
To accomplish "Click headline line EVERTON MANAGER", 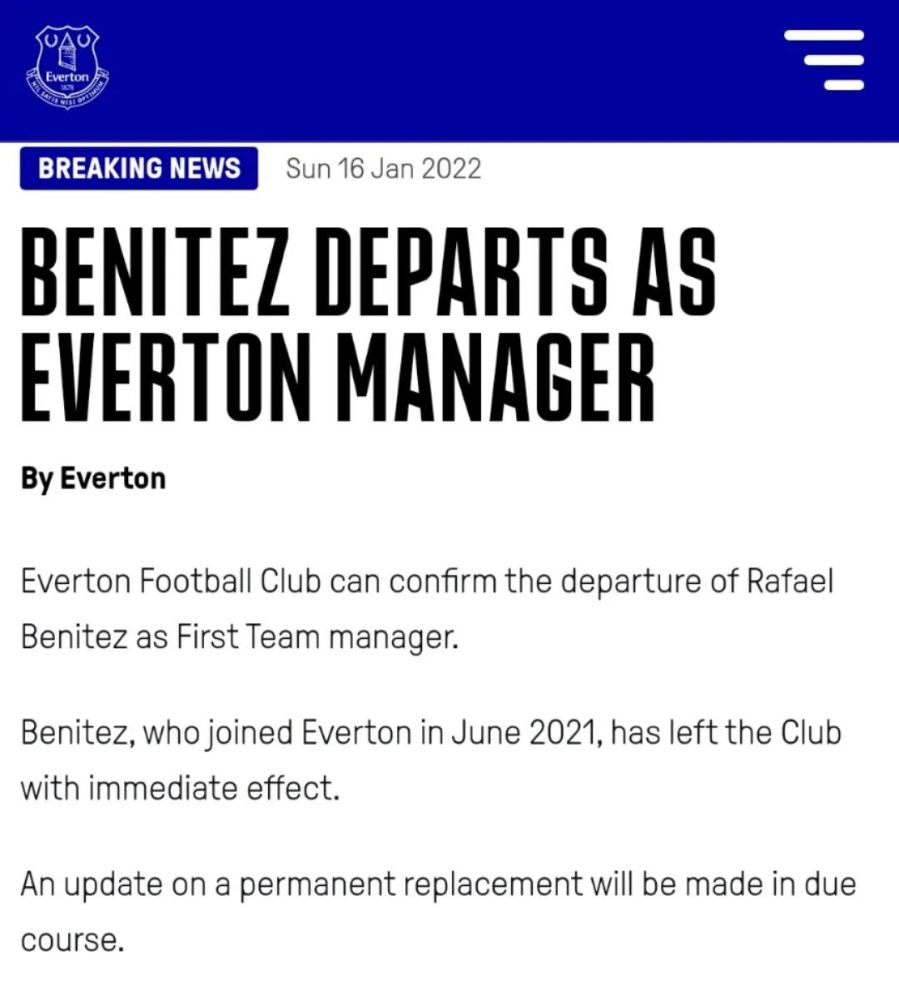I will click(338, 378).
